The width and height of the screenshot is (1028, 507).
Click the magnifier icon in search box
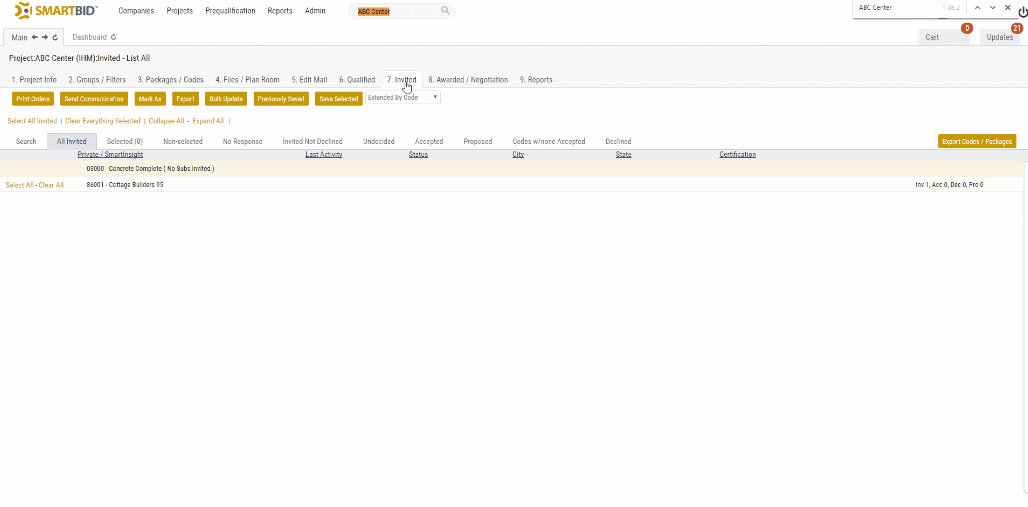445,10
